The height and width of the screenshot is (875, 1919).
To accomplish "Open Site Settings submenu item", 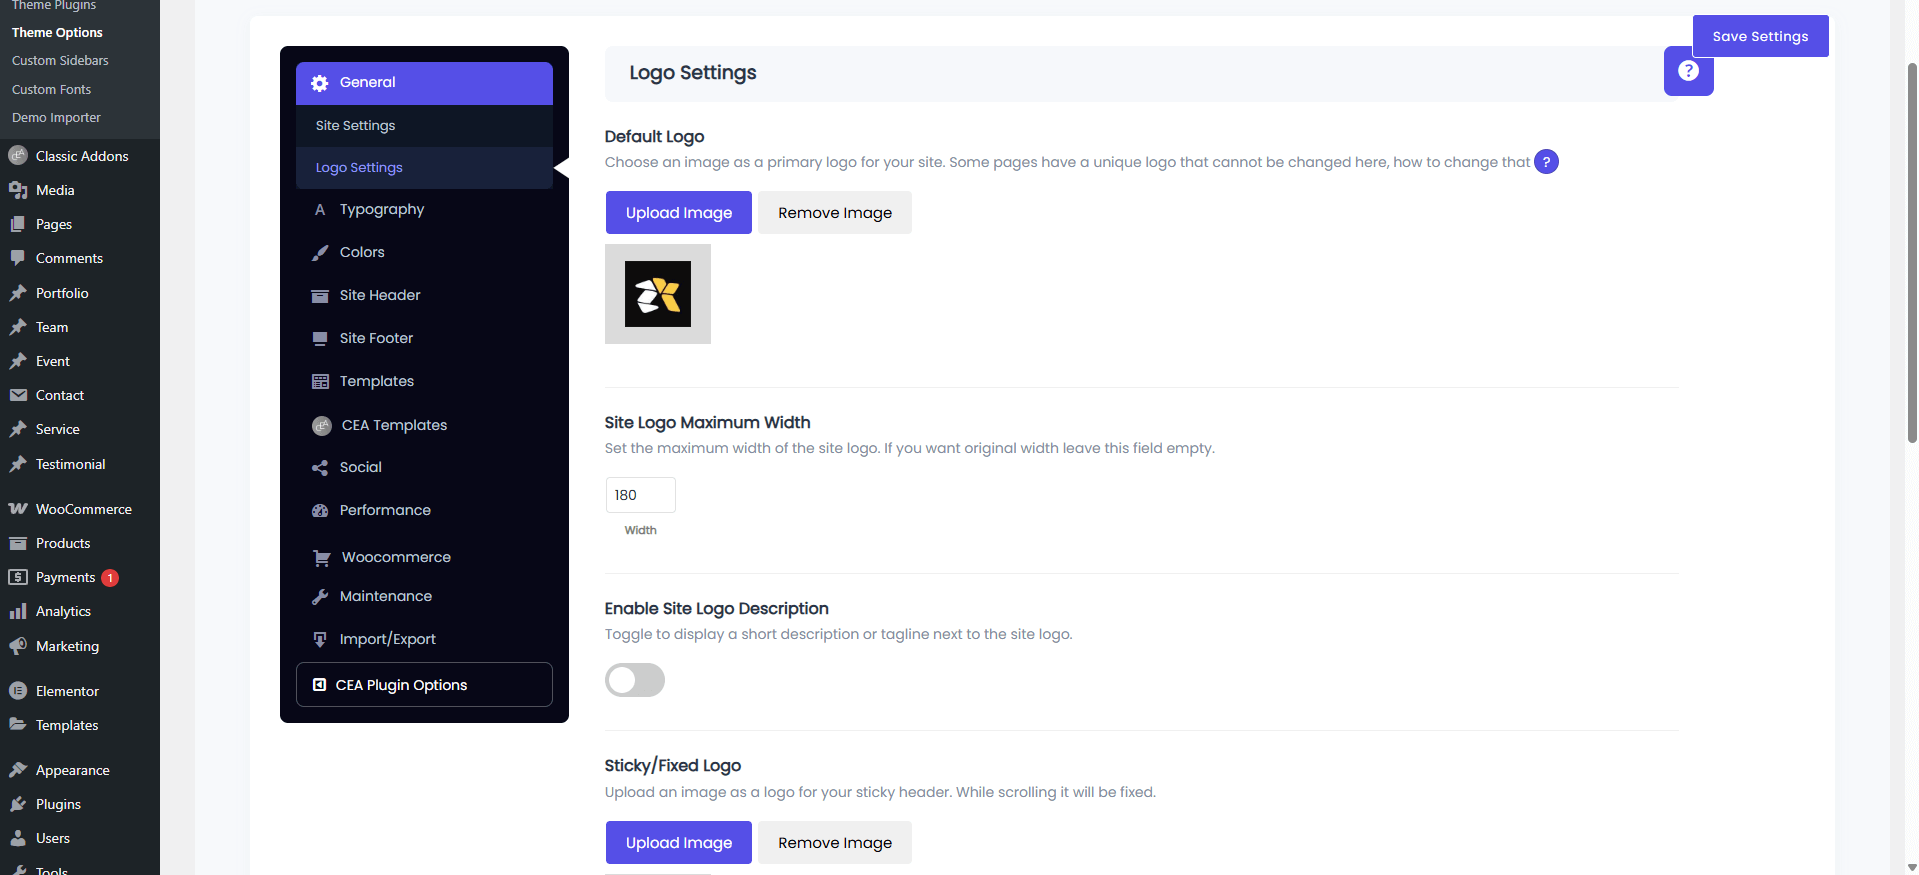I will coord(355,126).
